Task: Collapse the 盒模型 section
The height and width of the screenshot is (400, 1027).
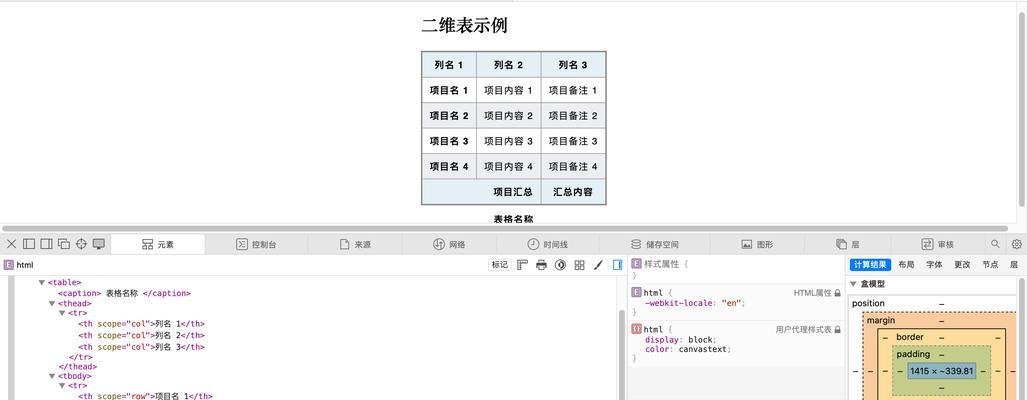Action: tap(853, 284)
